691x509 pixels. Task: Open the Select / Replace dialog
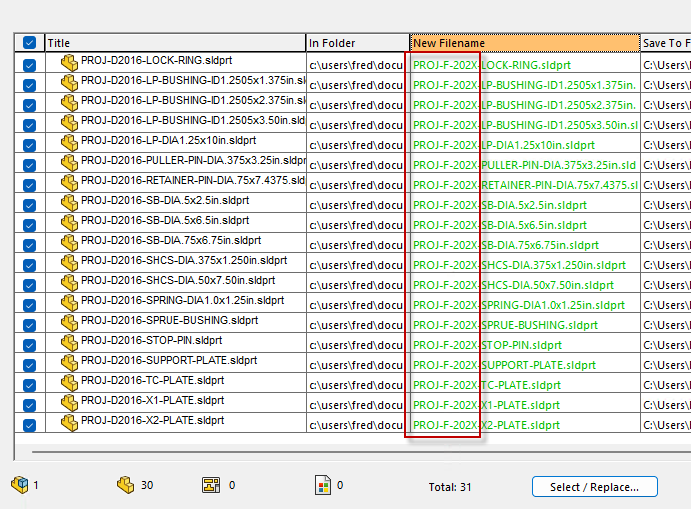pyautogui.click(x=593, y=487)
